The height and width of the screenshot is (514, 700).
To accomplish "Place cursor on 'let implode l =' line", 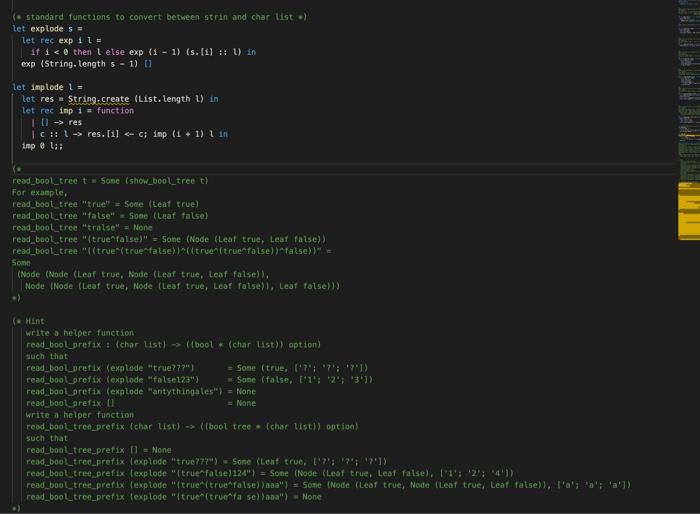I will click(47, 87).
